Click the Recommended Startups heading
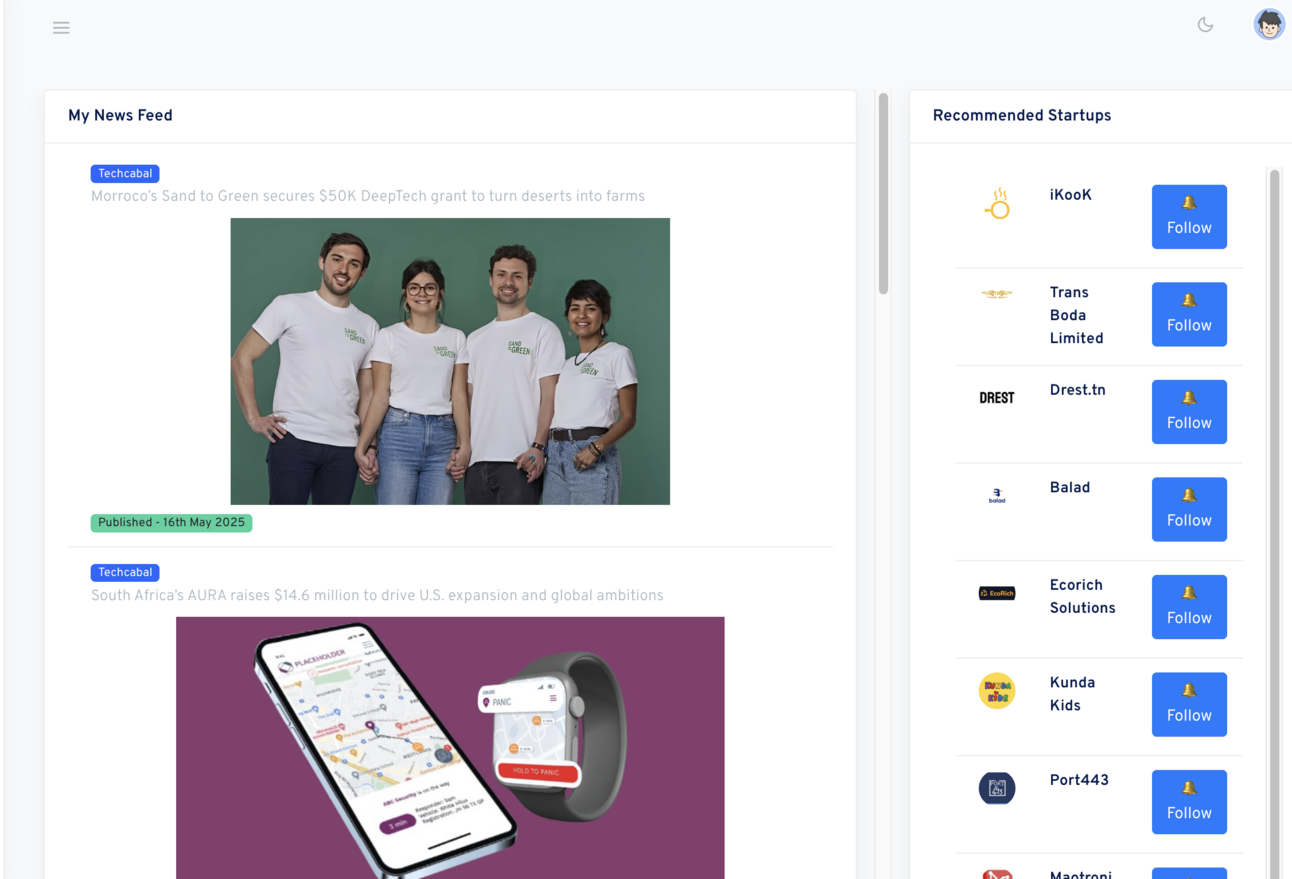This screenshot has height=879, width=1292. (x=1022, y=116)
